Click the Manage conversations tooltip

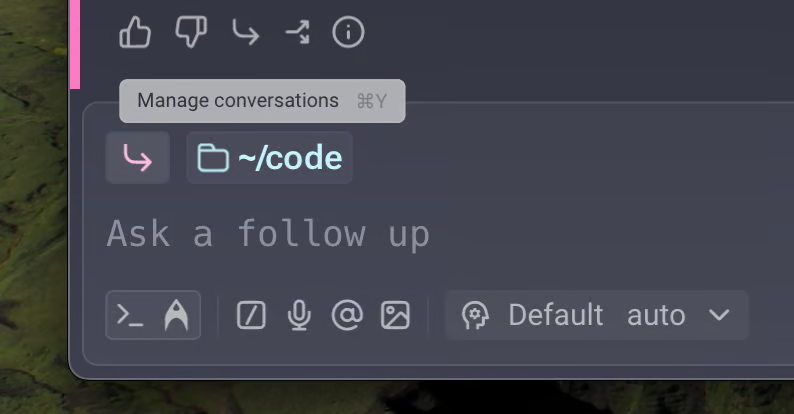pos(262,101)
